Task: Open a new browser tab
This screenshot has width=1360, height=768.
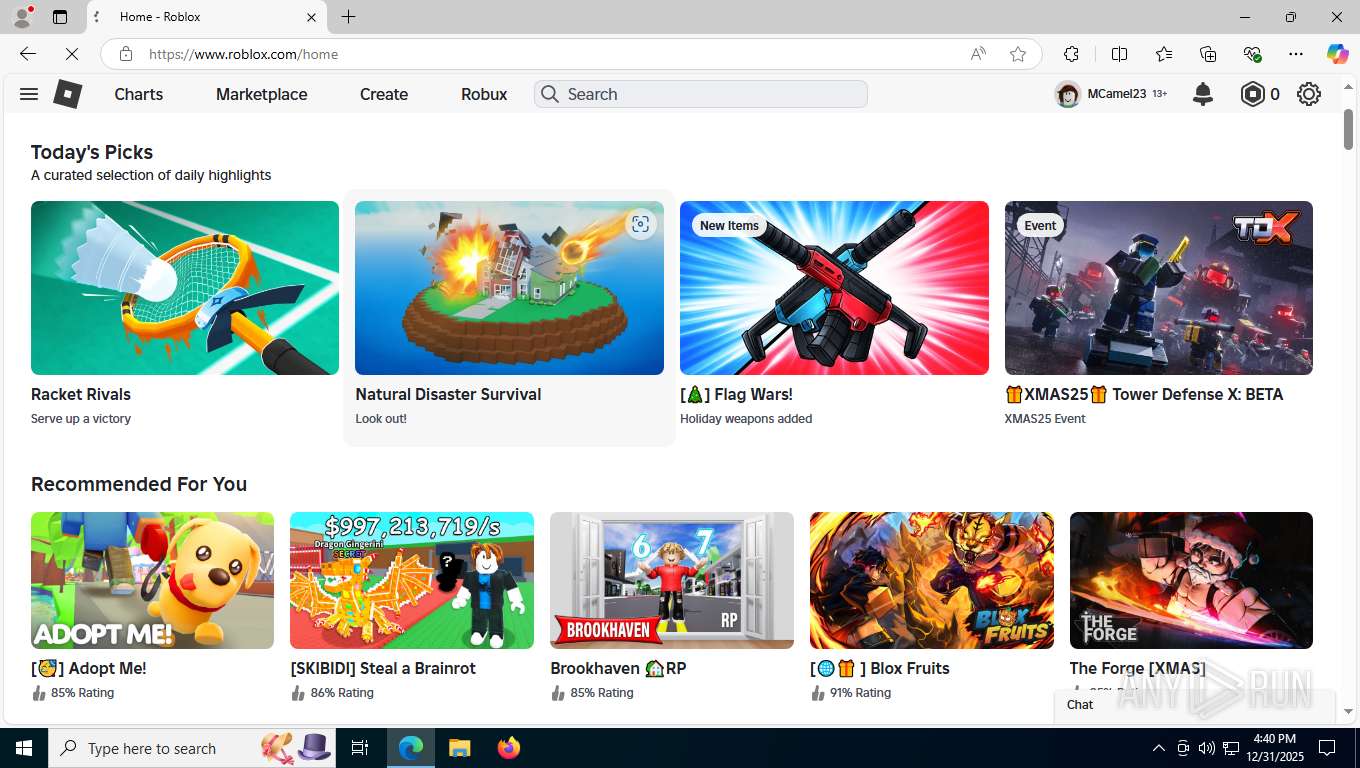Action: click(x=348, y=17)
